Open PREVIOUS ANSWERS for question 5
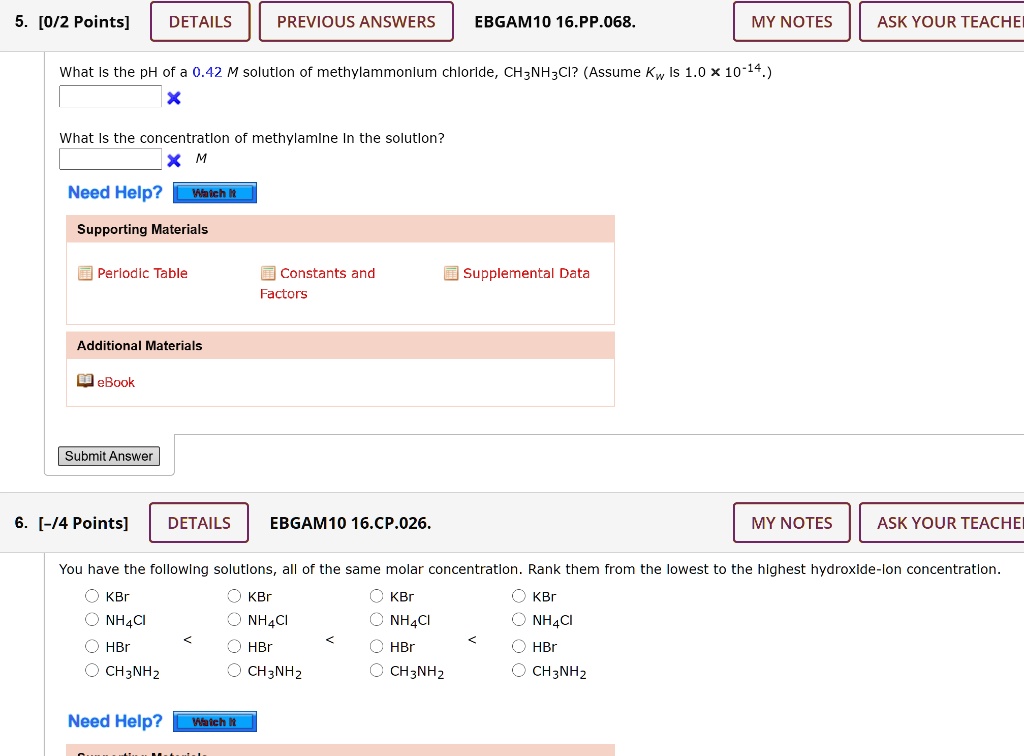Screen dimensions: 1024x756 (x=356, y=22)
